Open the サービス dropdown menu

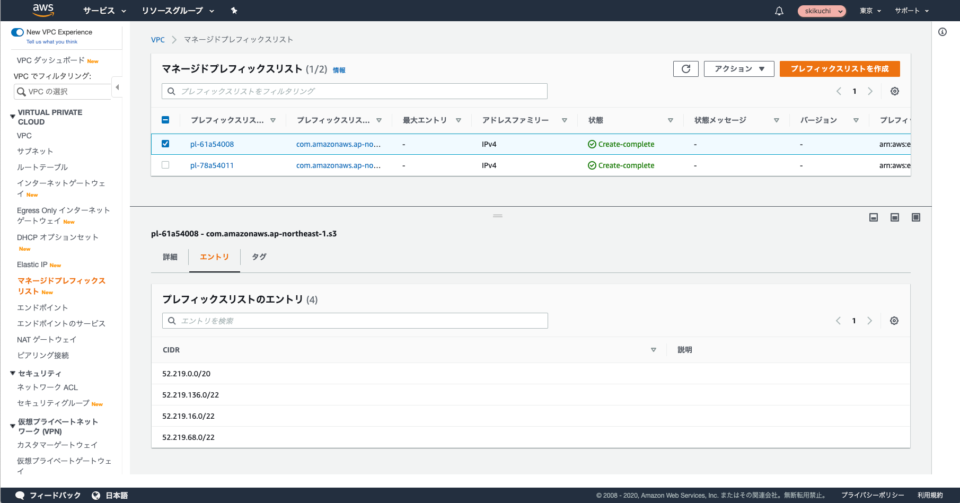(x=105, y=10)
